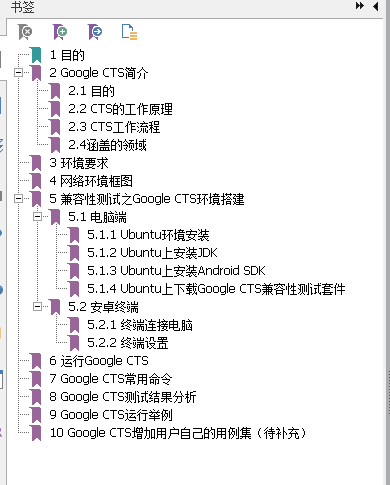Click the bookmark icon beside "5.1.1 Ubuntu环境安装"
This screenshot has height=485, width=390.
click(74, 235)
